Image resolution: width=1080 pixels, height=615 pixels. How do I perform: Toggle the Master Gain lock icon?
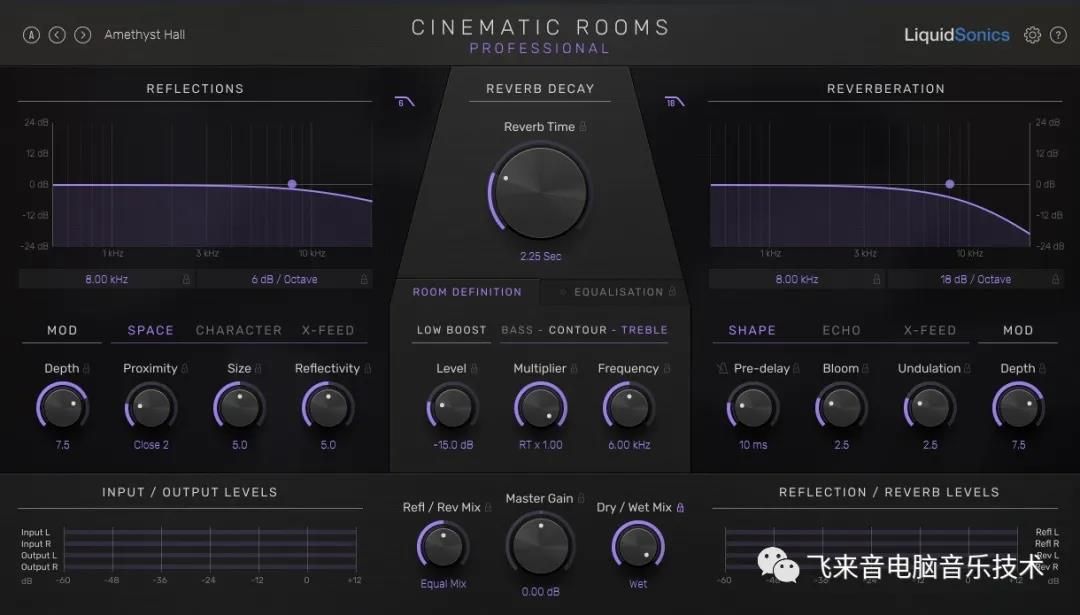pos(581,498)
